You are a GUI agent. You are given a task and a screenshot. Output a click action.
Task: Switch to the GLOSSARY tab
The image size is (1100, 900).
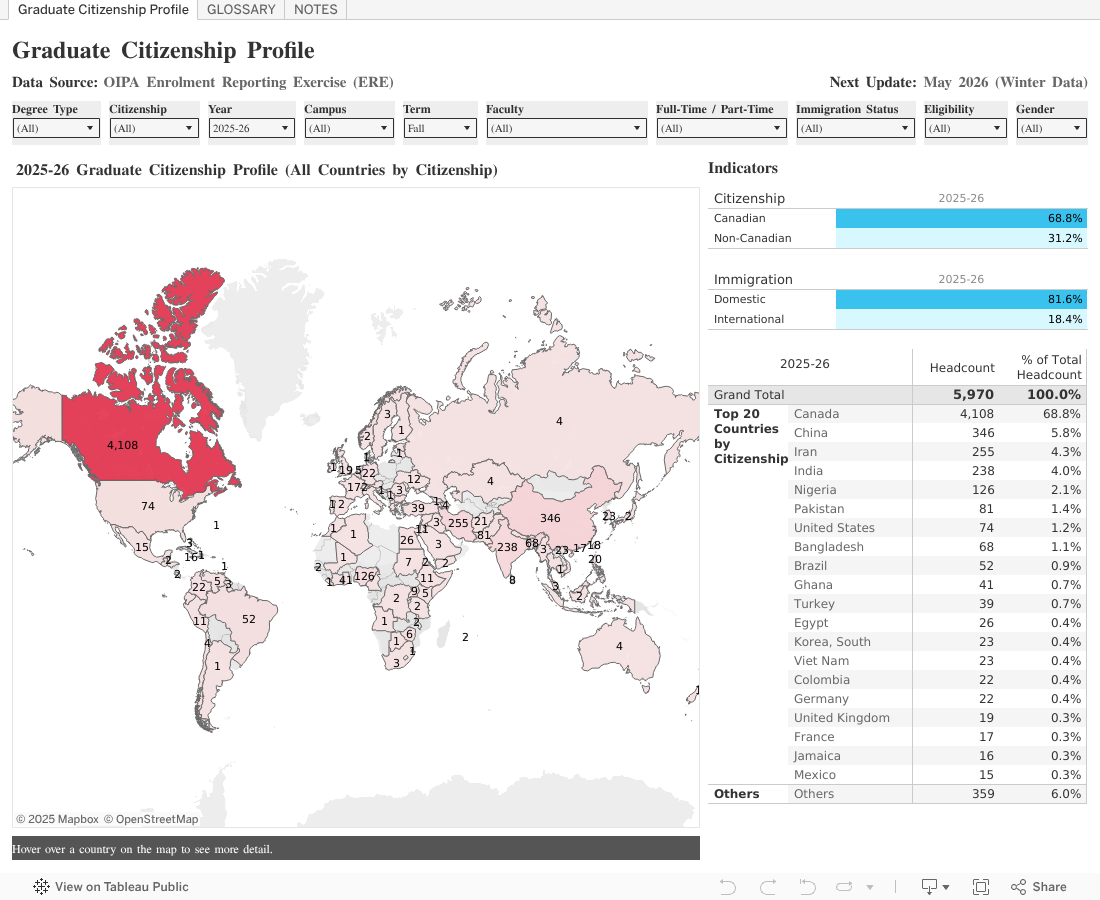(x=241, y=10)
